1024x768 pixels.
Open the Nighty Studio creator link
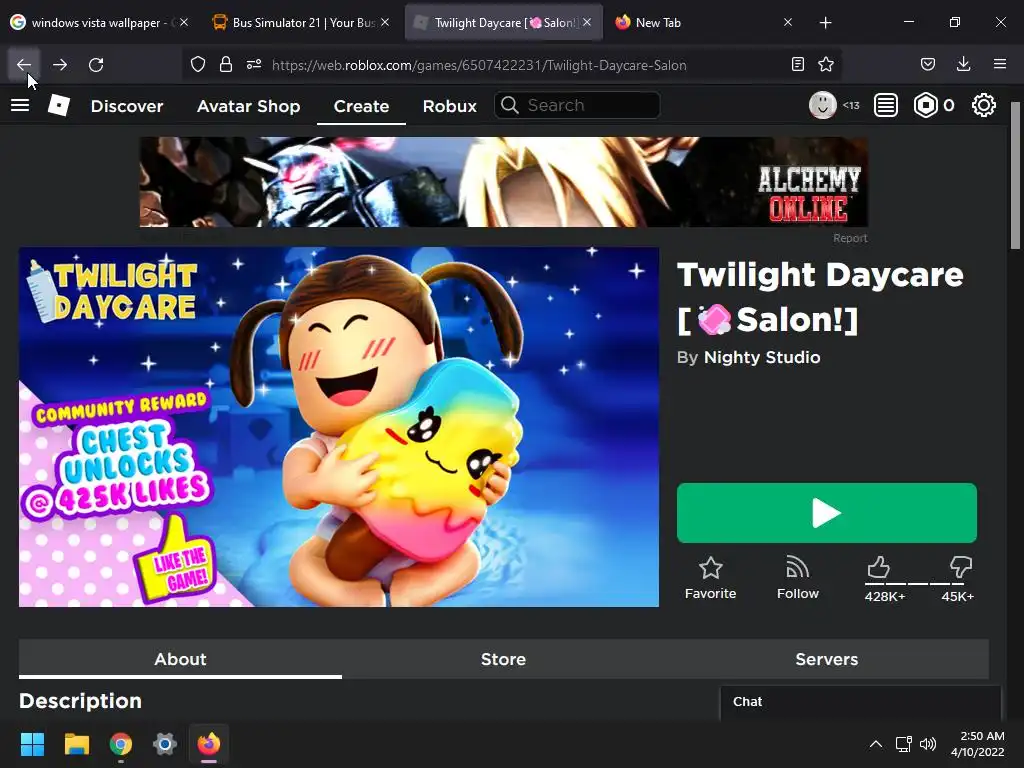(762, 357)
